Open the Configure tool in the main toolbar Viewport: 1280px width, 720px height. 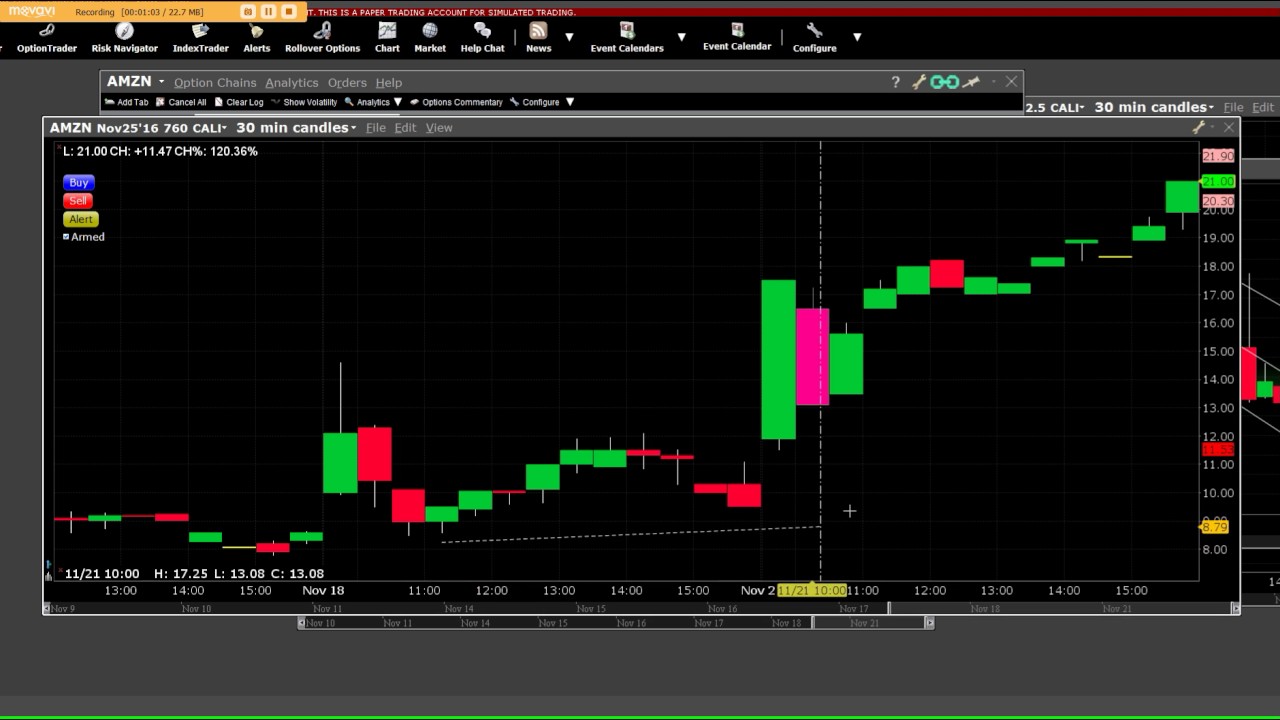(814, 39)
